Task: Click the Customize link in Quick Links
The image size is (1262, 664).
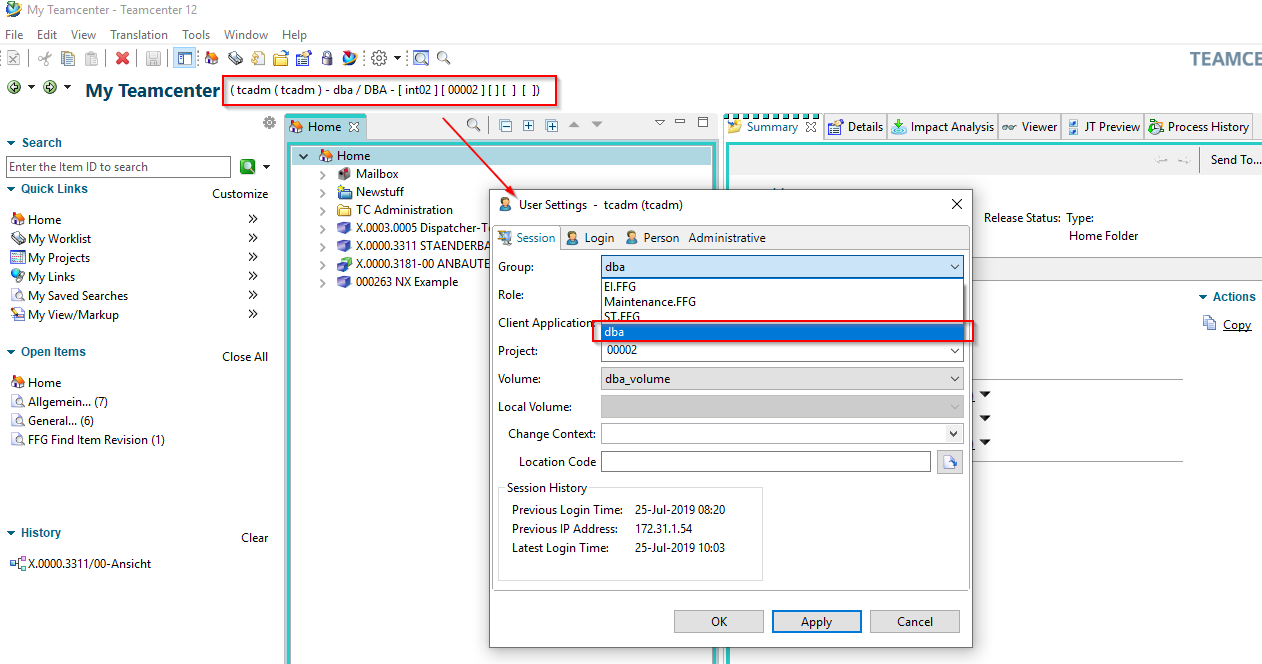Action: point(240,194)
